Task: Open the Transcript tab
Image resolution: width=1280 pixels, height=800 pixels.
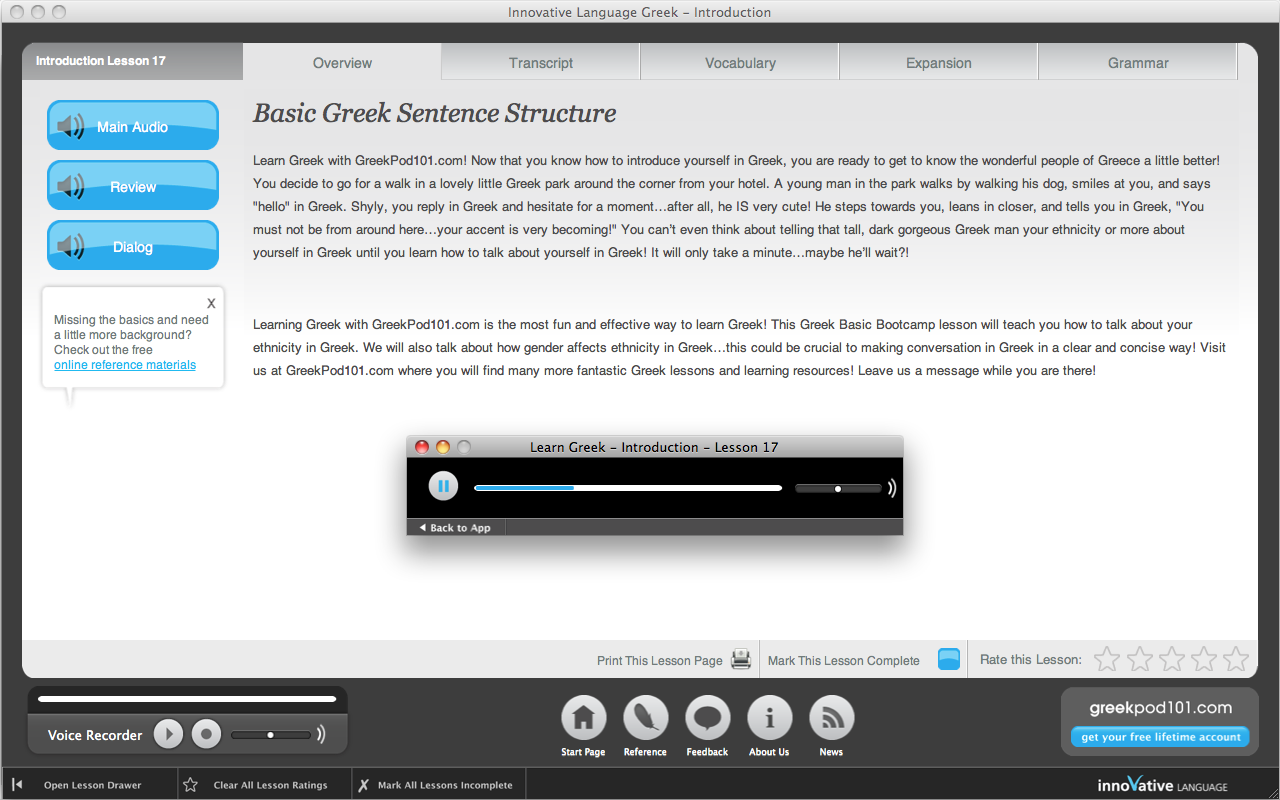Action: click(x=540, y=62)
